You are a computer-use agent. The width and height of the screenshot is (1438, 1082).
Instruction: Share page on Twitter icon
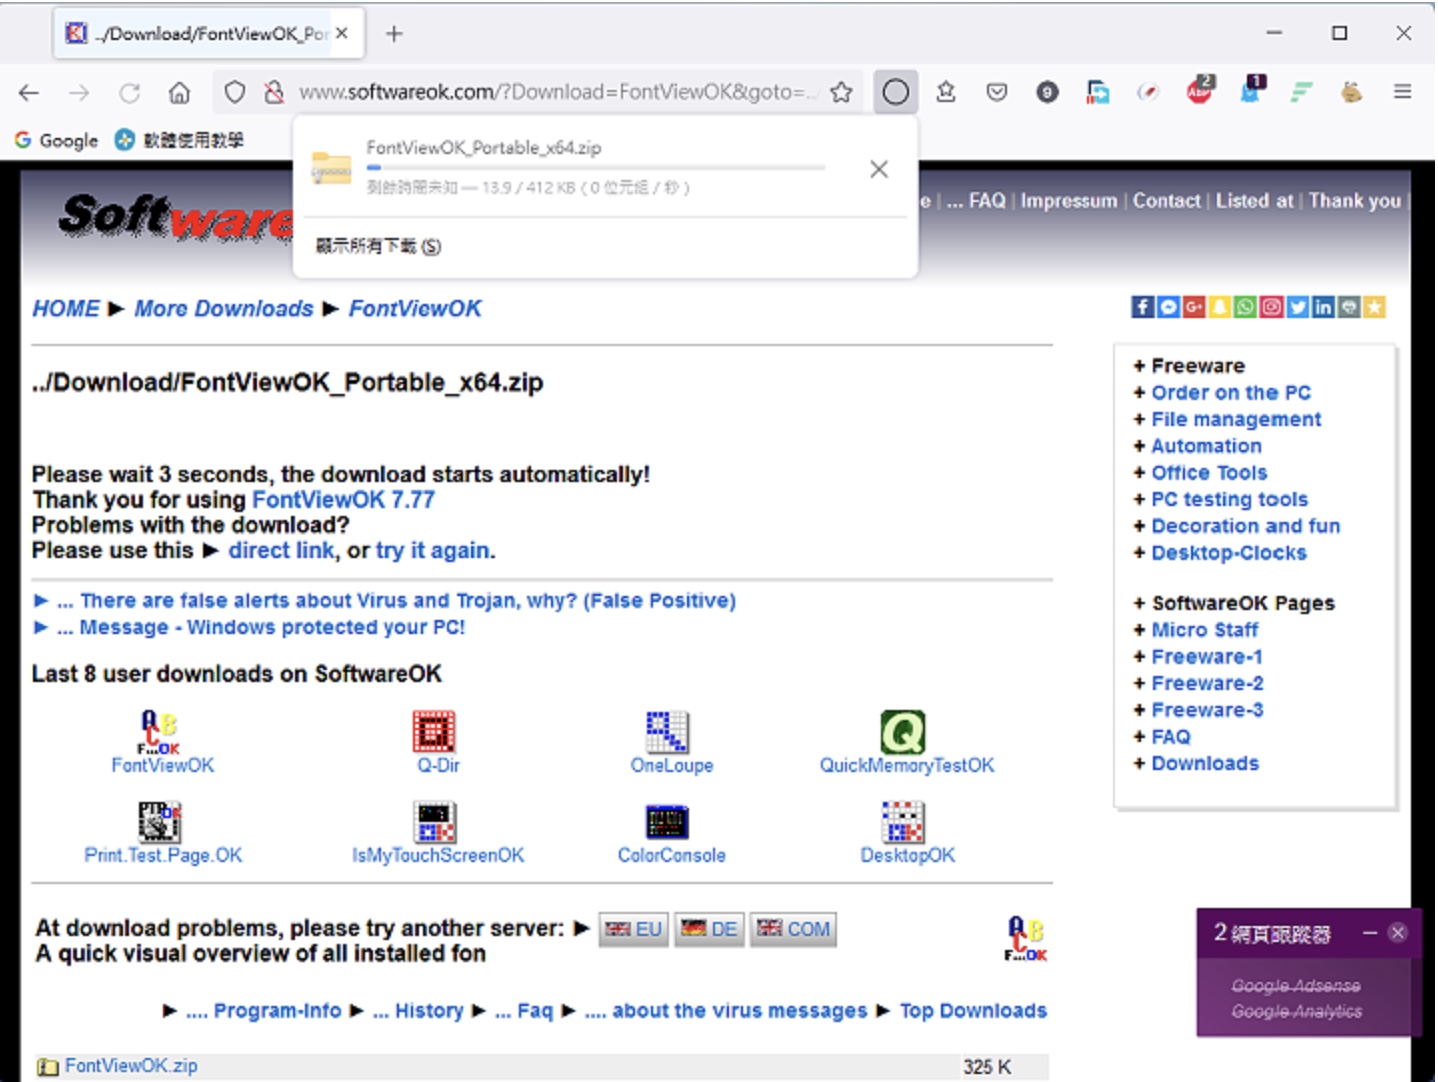coord(1297,307)
